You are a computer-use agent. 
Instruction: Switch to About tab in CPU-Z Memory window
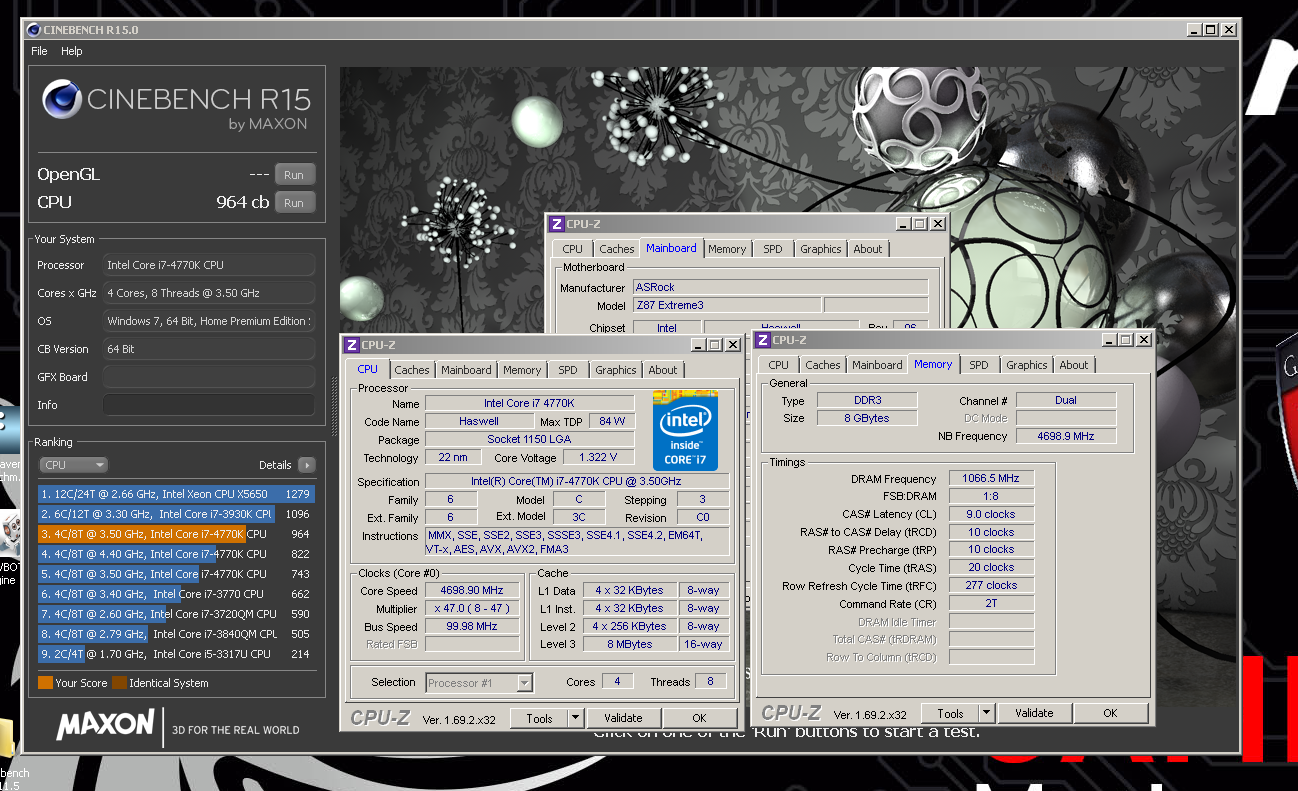point(1074,366)
